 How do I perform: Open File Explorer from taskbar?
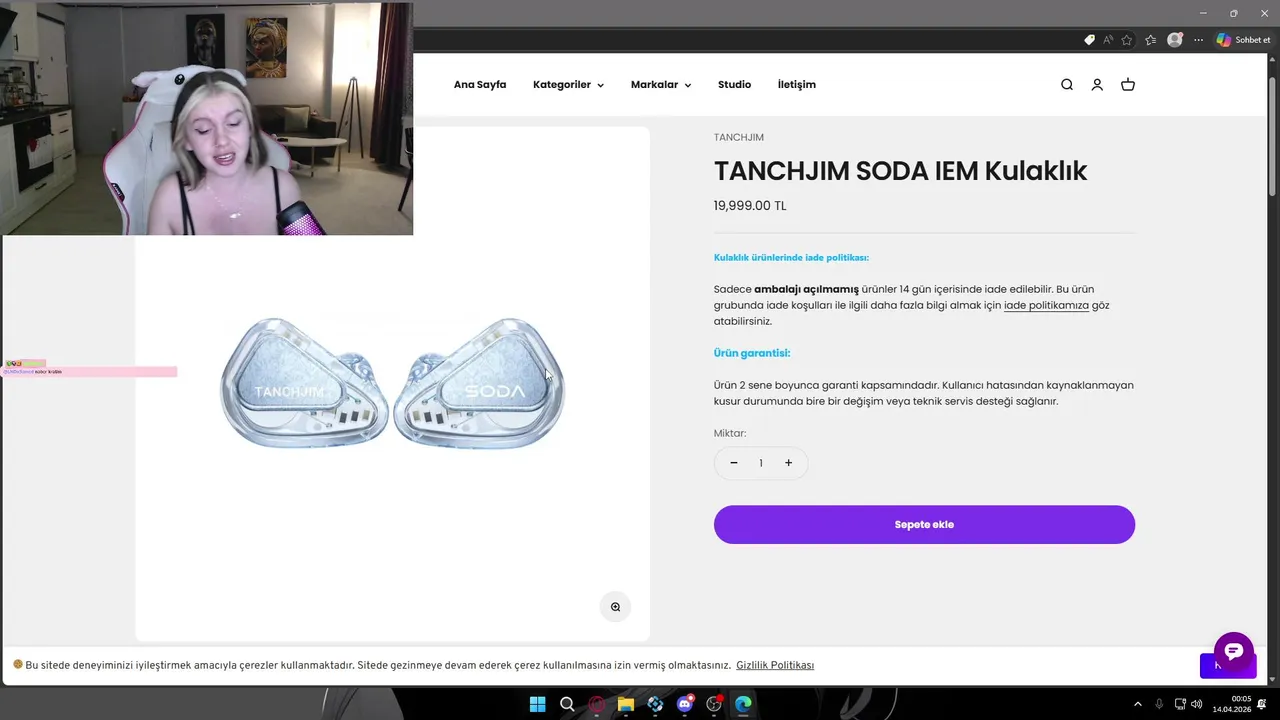point(626,704)
